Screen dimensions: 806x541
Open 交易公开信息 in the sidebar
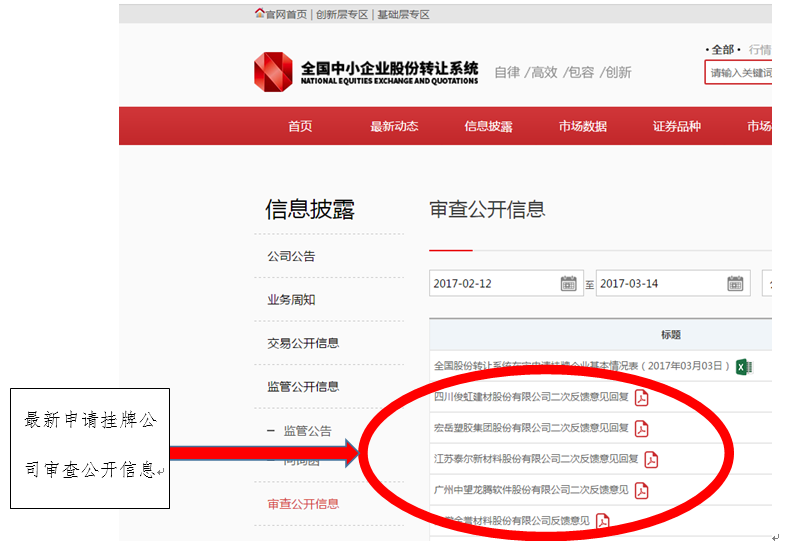[x=303, y=343]
